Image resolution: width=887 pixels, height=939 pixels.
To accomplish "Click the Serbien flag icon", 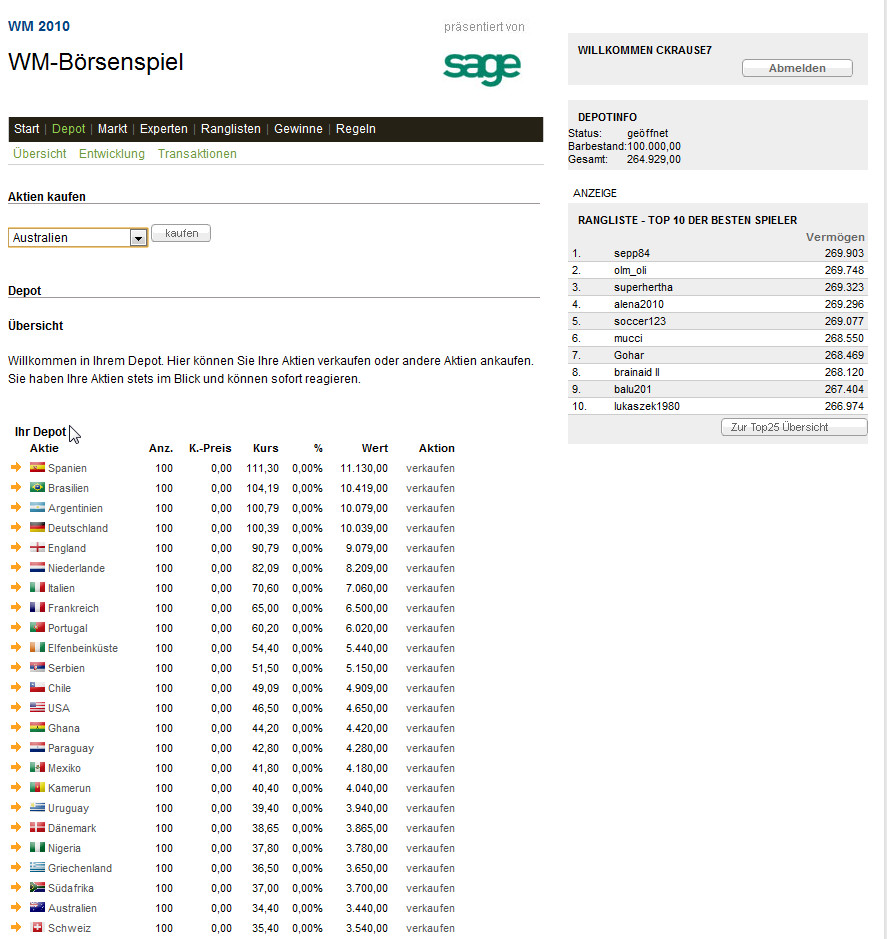I will (37, 667).
